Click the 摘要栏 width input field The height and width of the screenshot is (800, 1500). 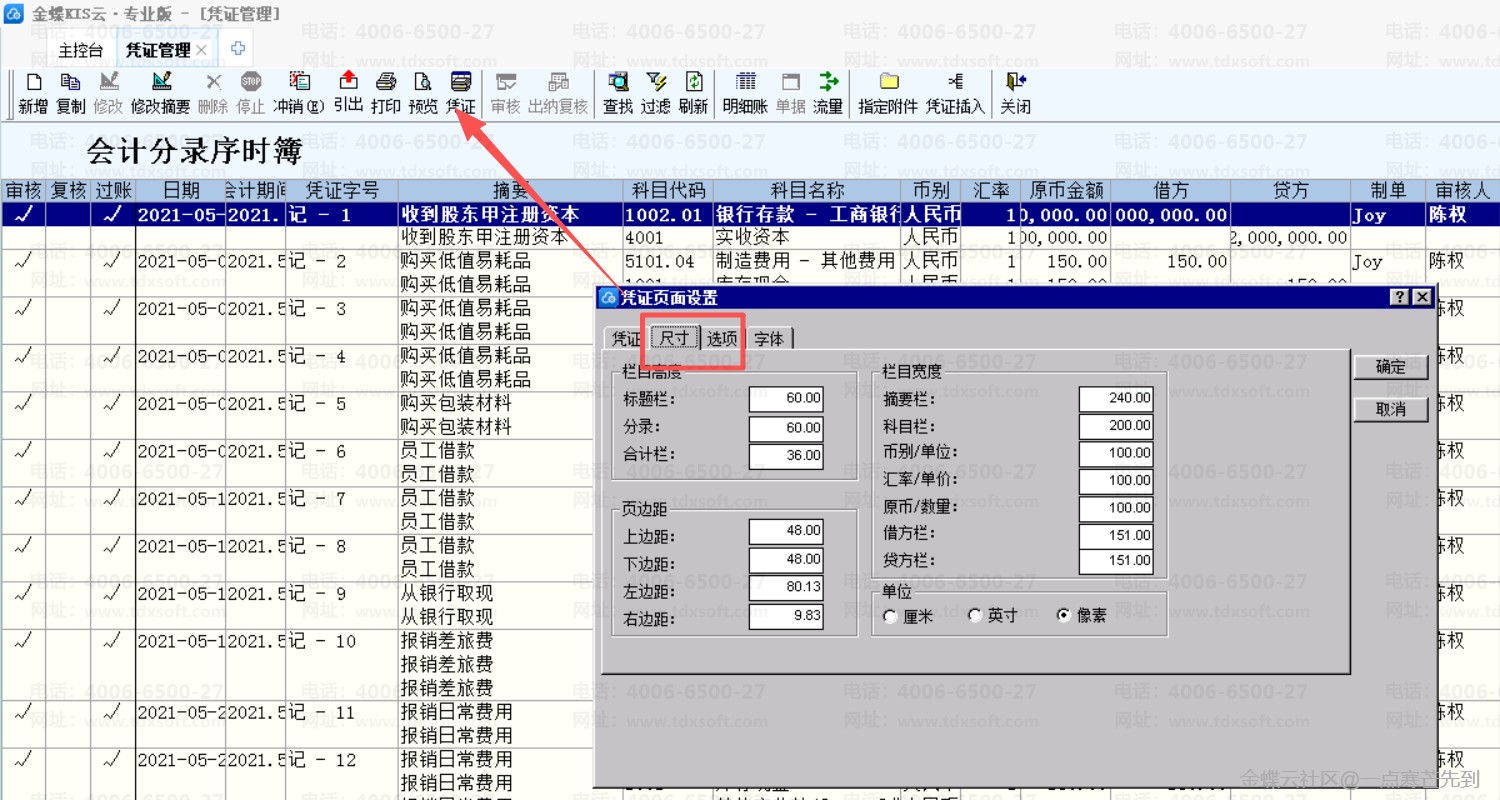tap(1116, 398)
